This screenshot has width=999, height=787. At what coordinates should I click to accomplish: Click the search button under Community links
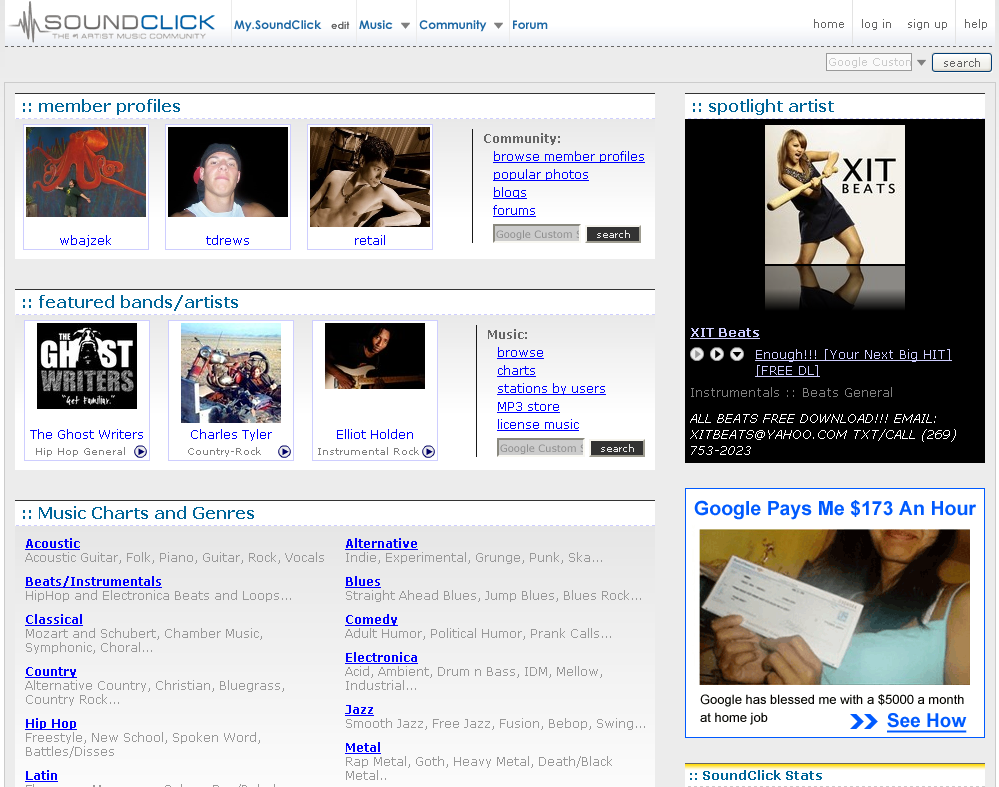[x=613, y=235]
